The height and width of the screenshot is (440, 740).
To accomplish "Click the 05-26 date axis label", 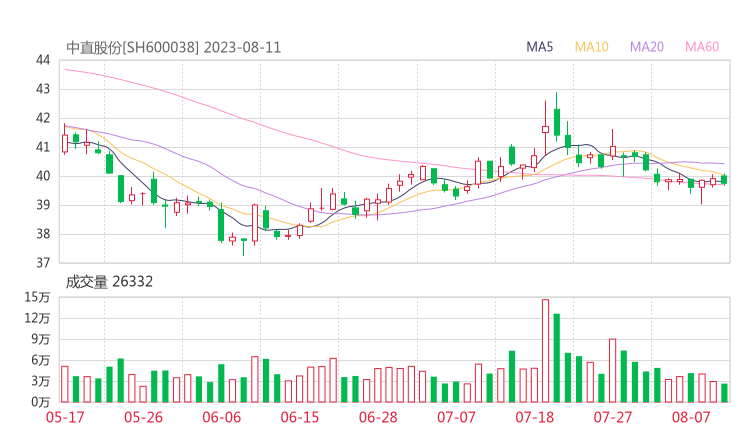I will [143, 417].
